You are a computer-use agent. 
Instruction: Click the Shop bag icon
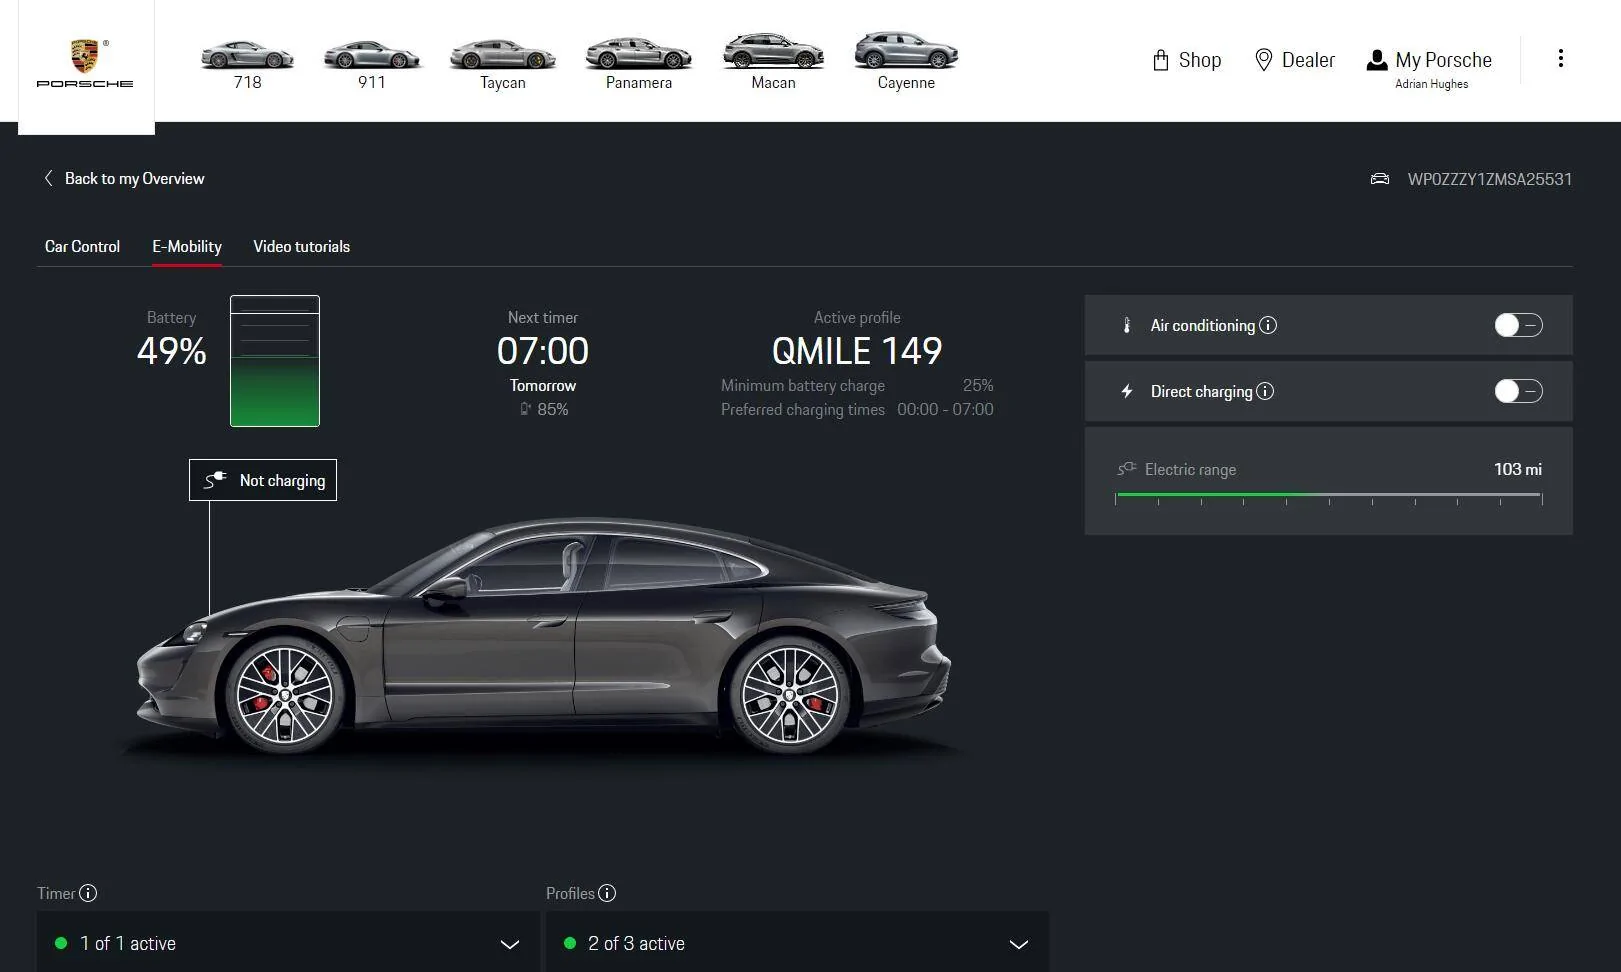tap(1160, 60)
